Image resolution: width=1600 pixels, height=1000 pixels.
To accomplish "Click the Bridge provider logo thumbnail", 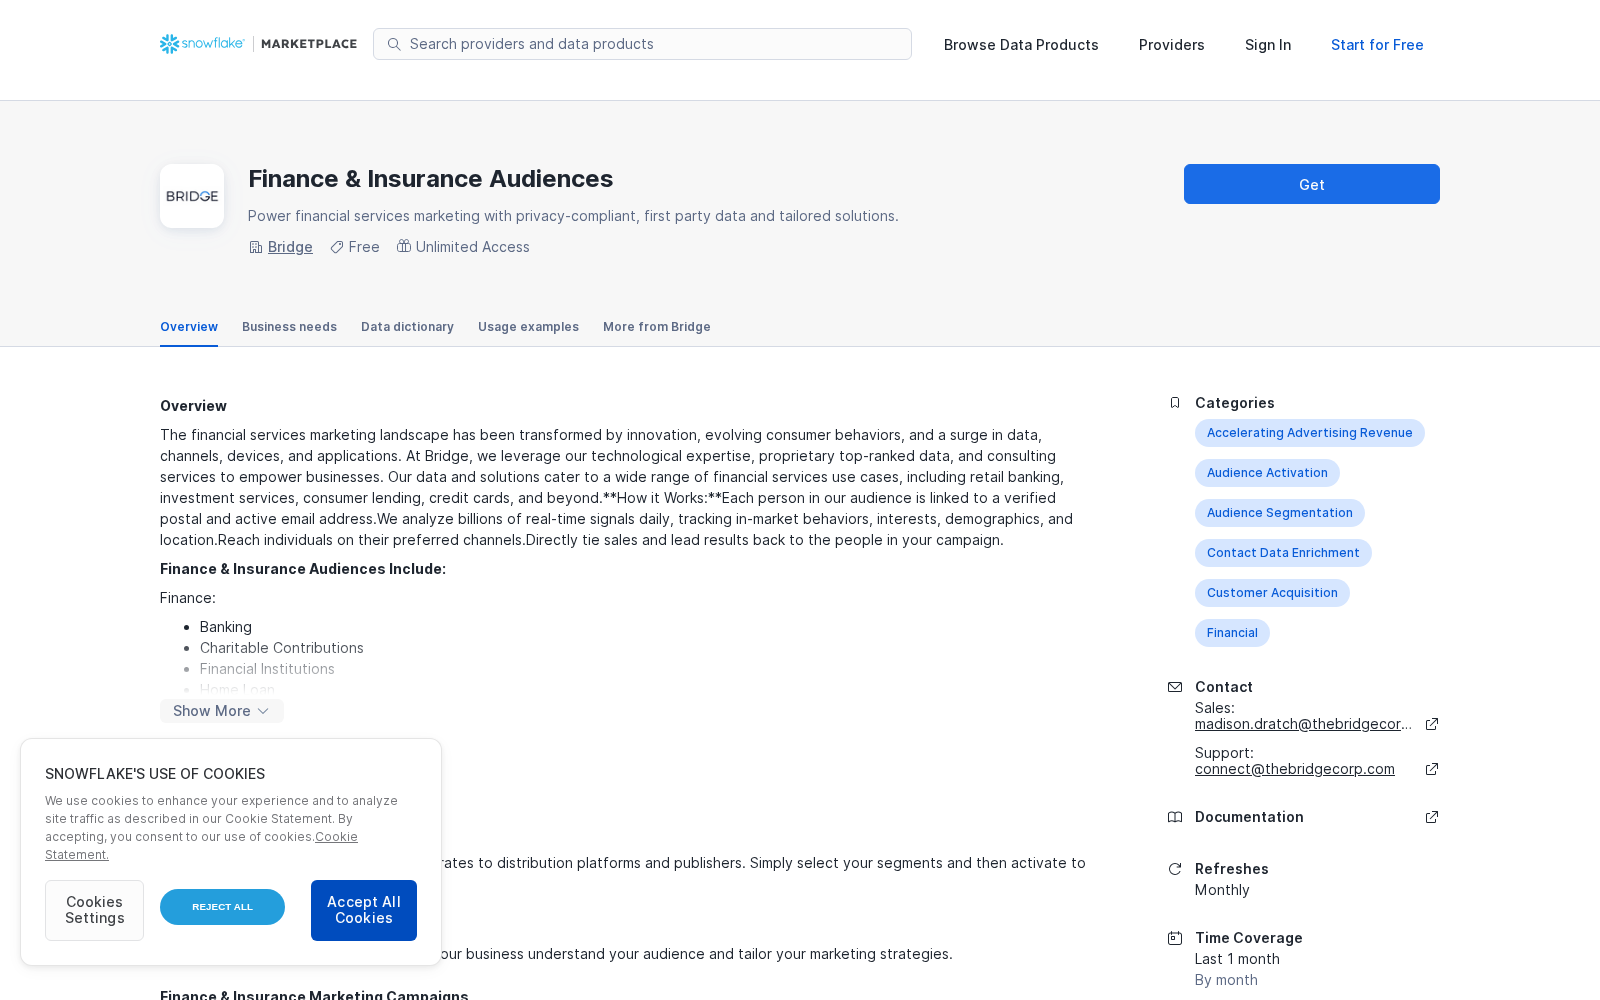I will coord(192,196).
